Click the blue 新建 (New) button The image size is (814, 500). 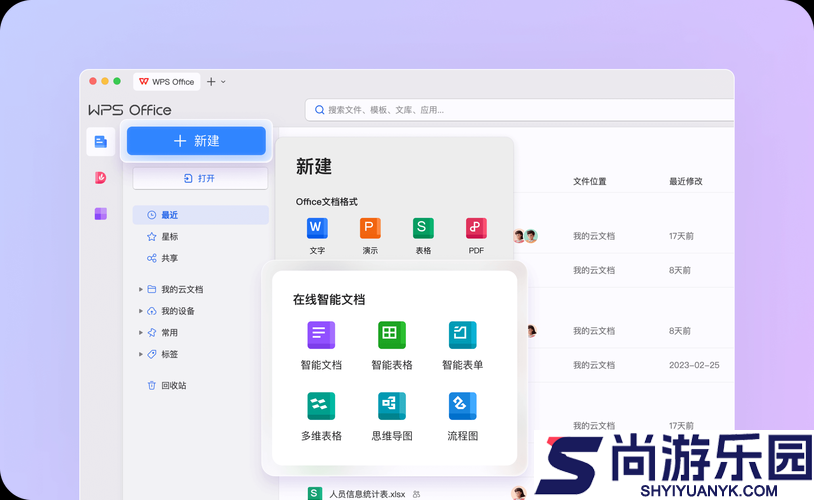pos(196,141)
